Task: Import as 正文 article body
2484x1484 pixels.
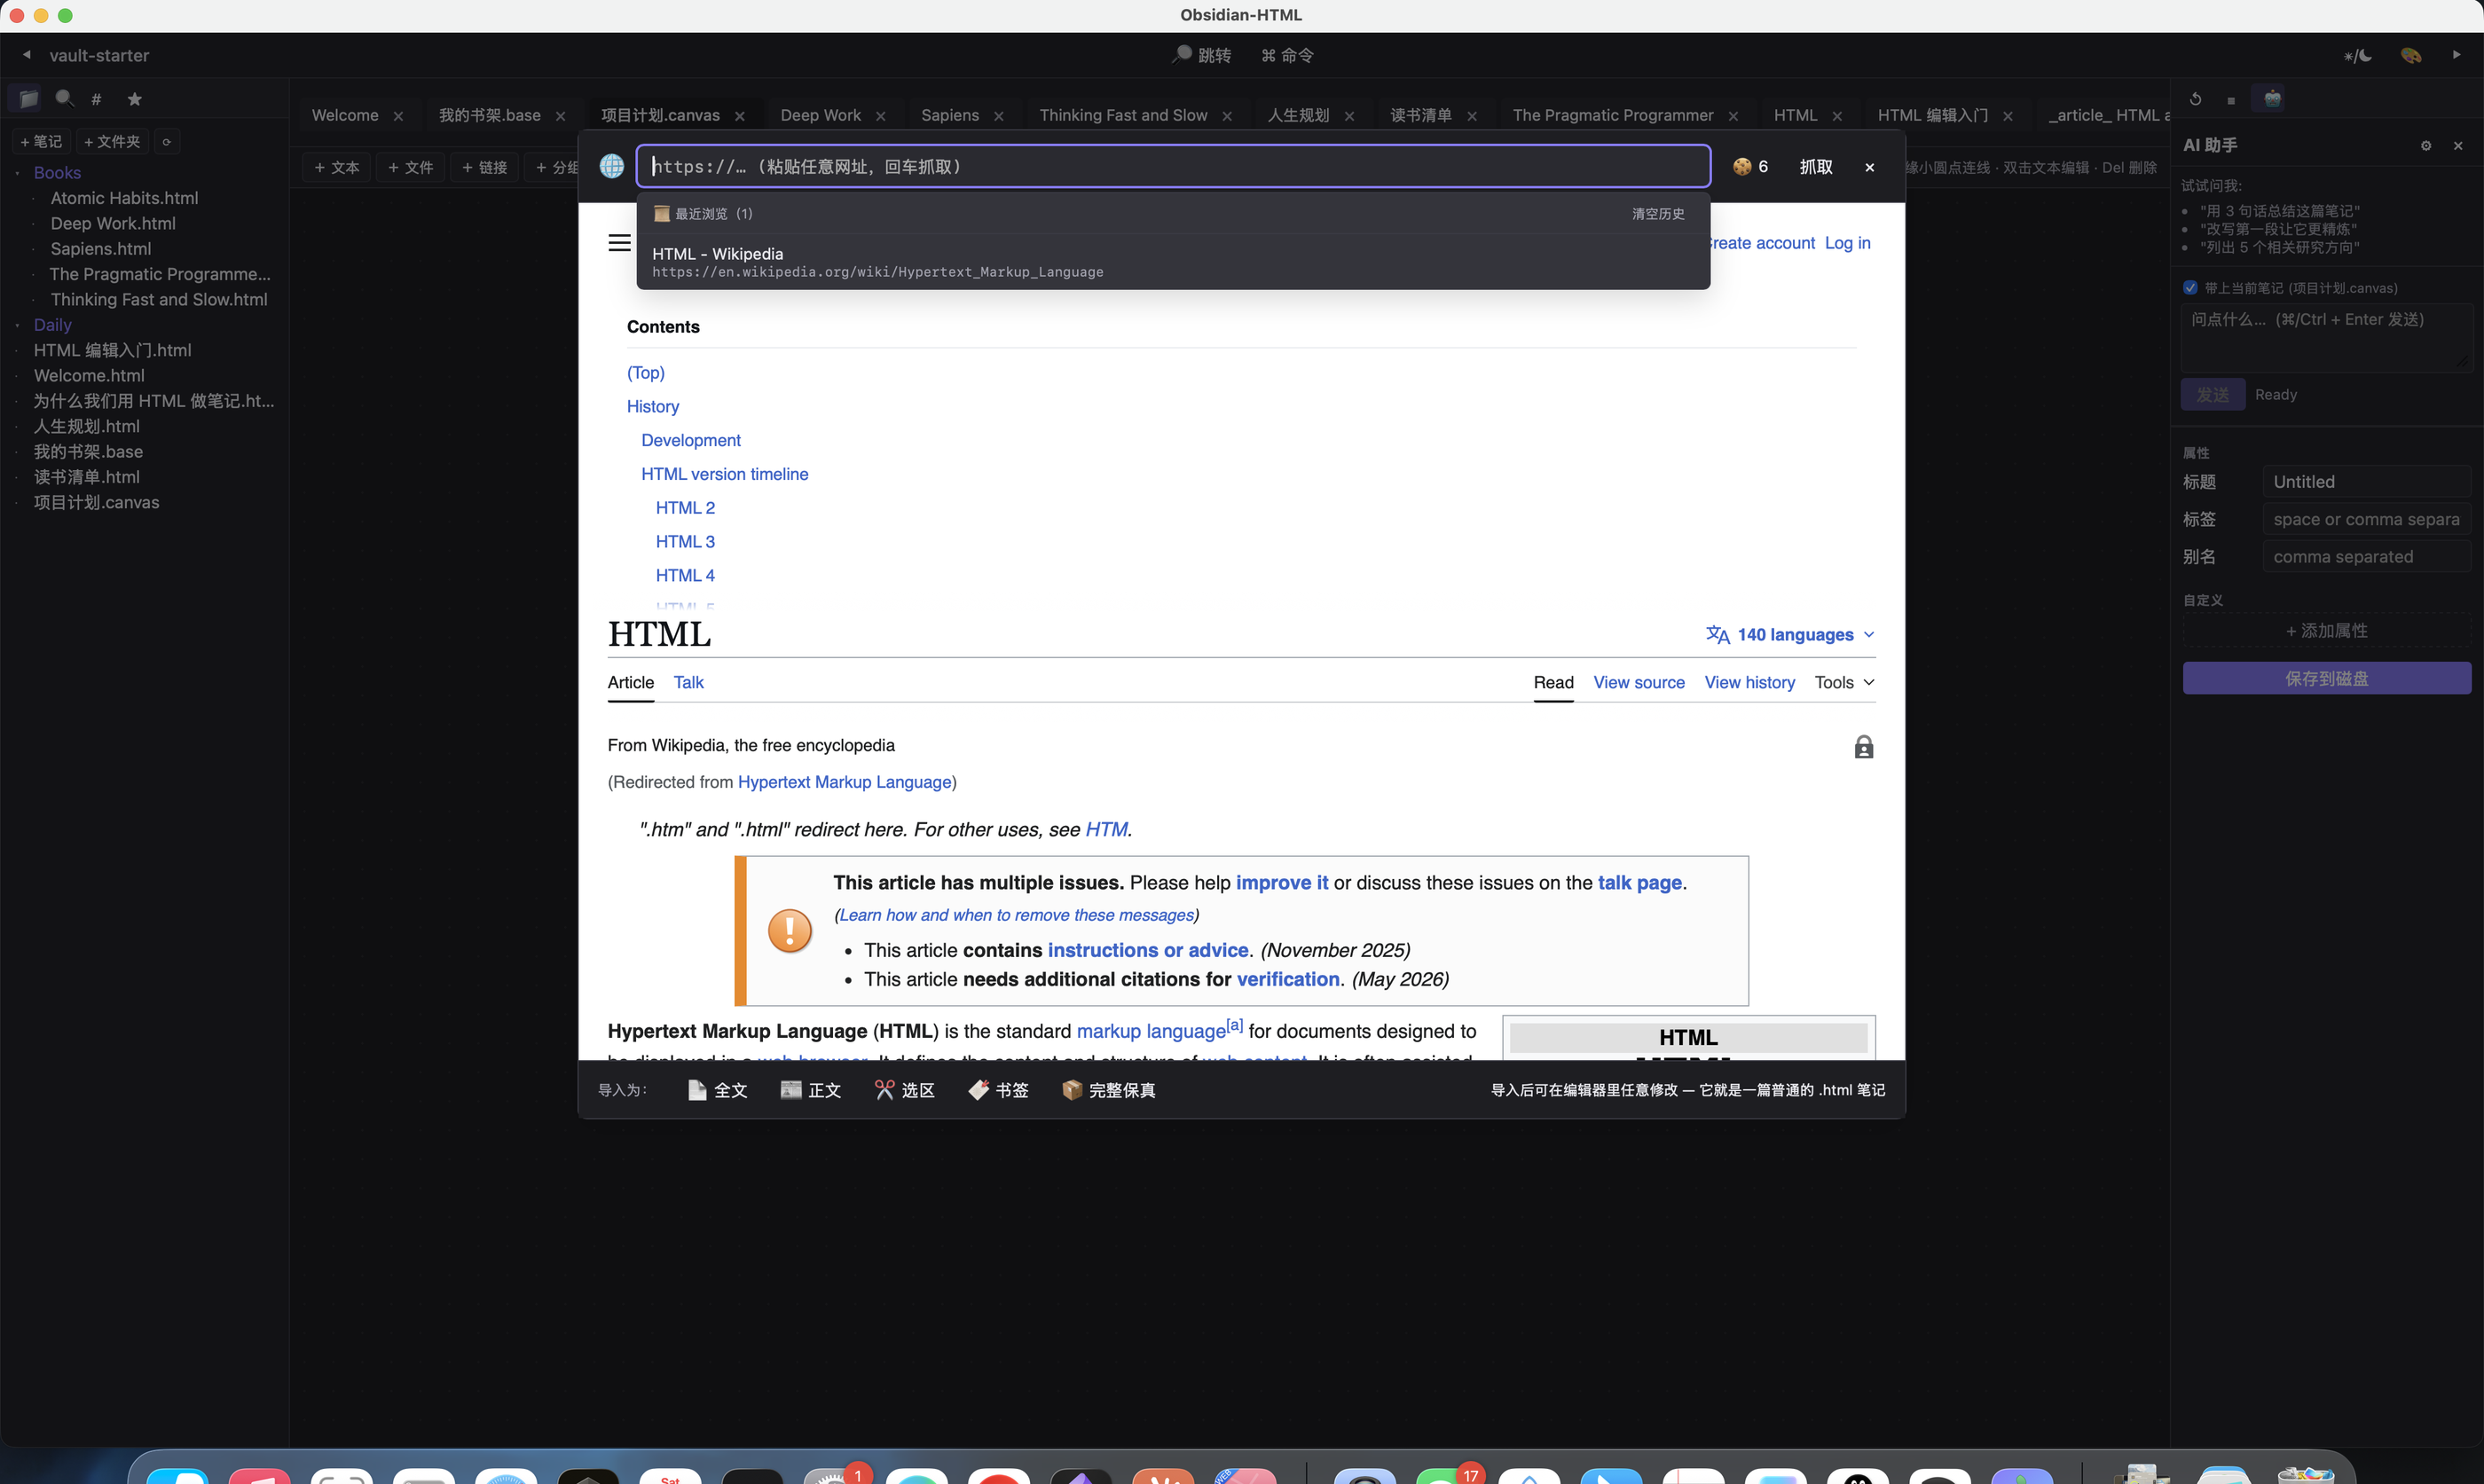Action: click(x=811, y=1090)
